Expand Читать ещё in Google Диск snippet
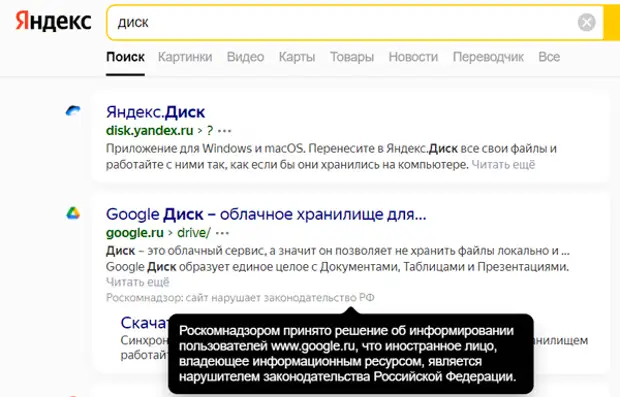This screenshot has width=620, height=397. coord(138,282)
